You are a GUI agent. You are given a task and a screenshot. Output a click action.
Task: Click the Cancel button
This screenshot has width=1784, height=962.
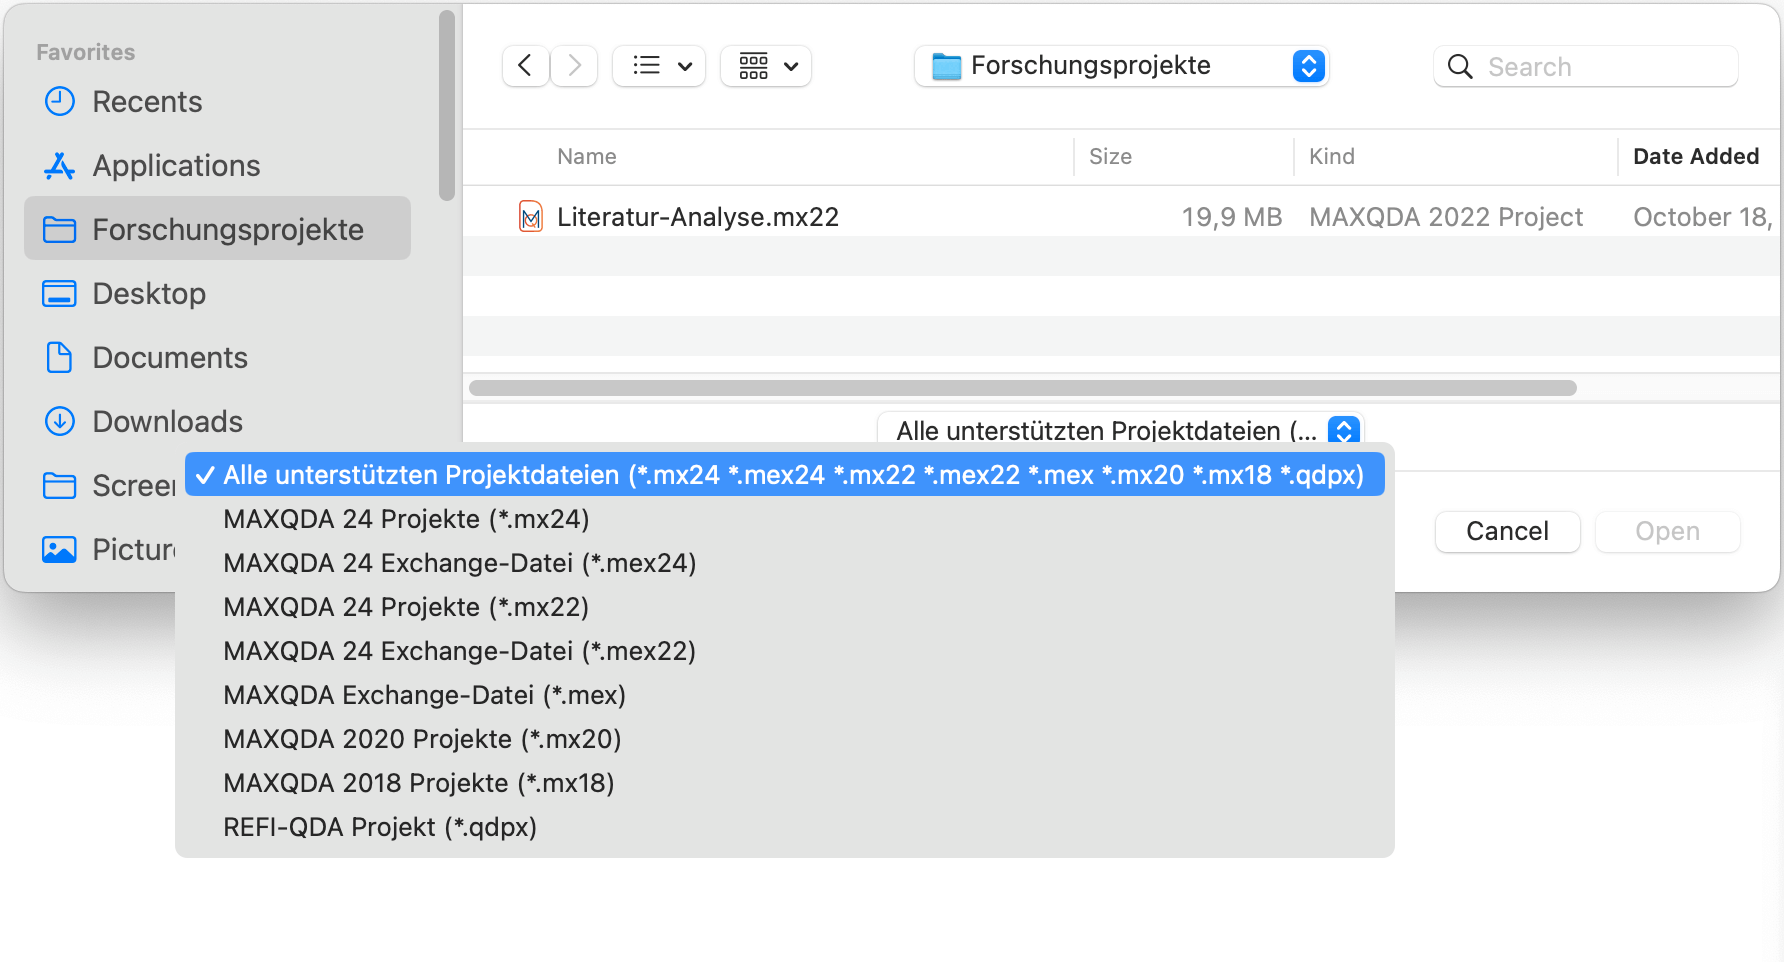click(1507, 531)
